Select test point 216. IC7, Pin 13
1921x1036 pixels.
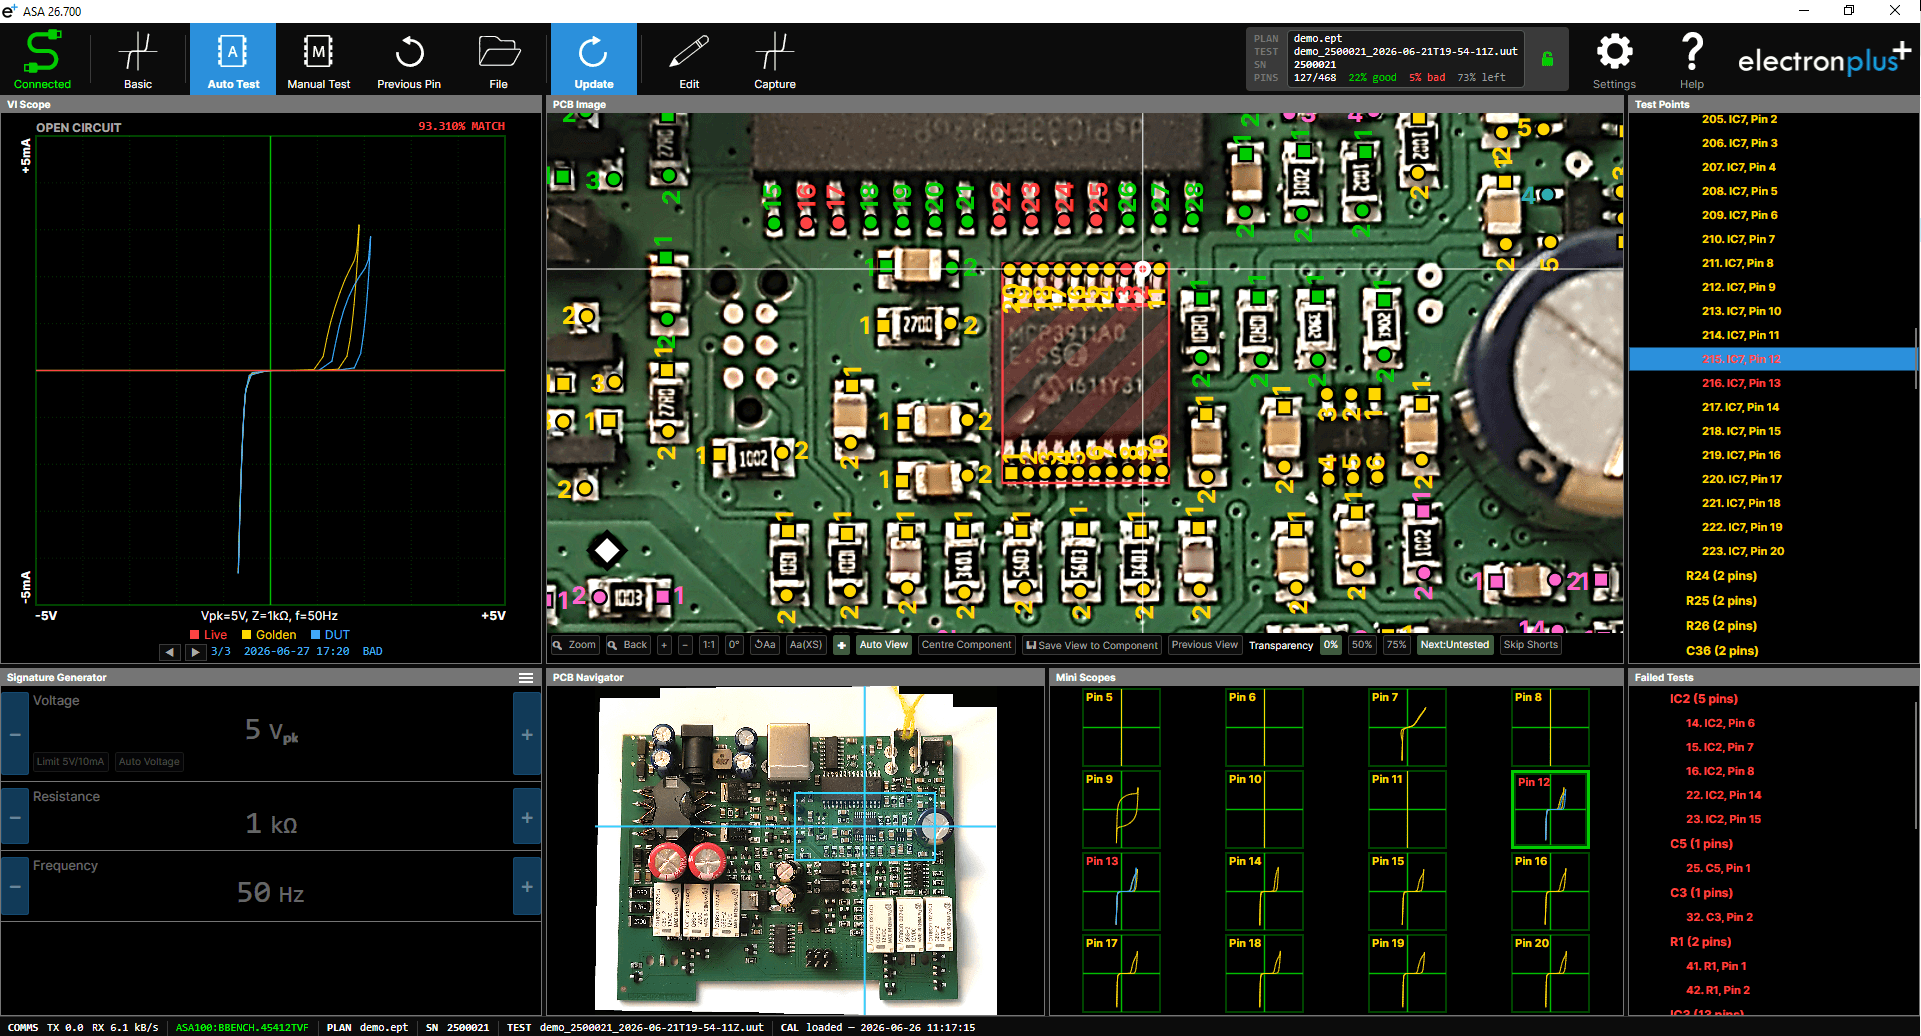[x=1741, y=383]
